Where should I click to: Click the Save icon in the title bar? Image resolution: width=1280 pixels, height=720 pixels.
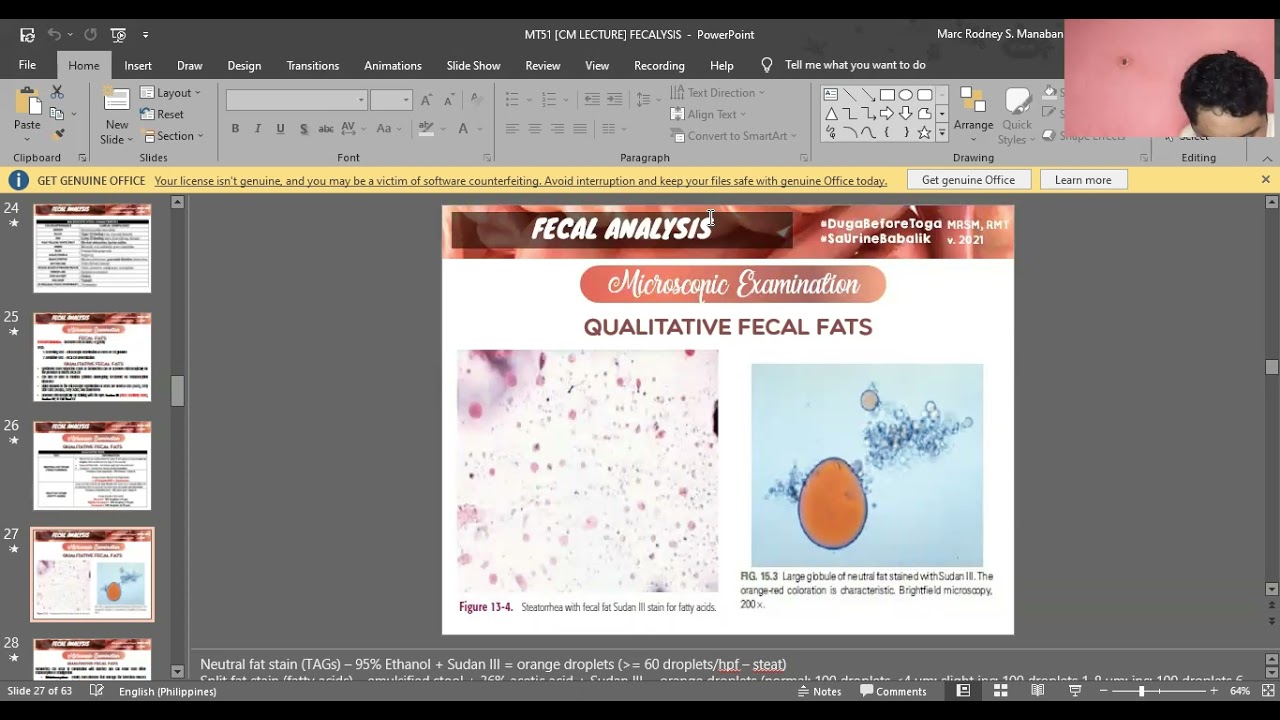(x=27, y=34)
